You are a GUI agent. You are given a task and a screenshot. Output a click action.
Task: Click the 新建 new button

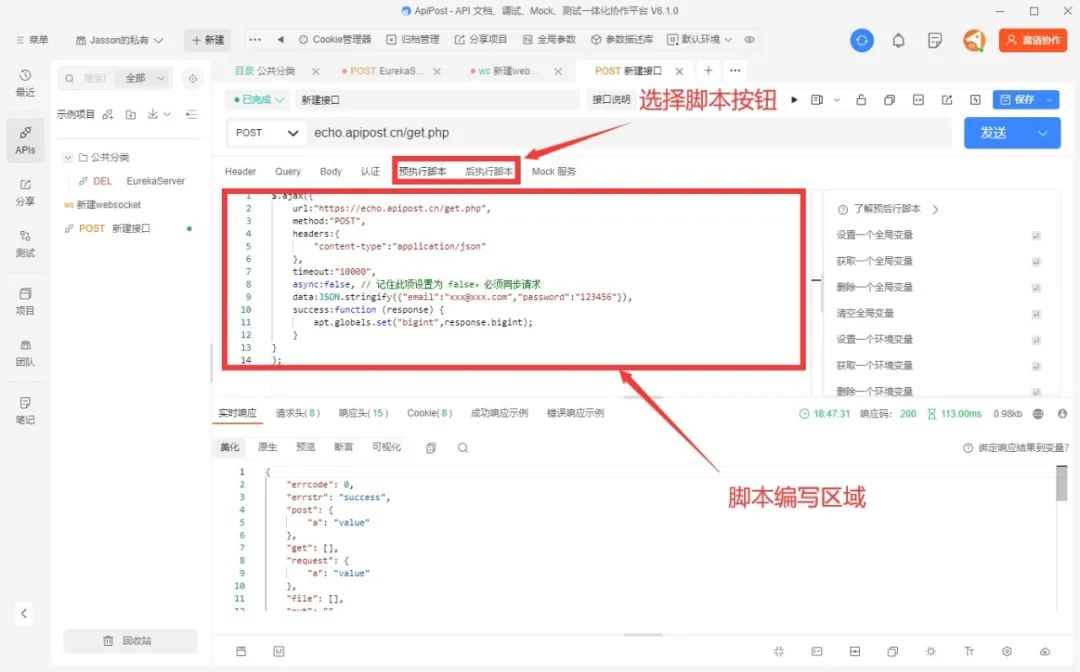[x=207, y=40]
